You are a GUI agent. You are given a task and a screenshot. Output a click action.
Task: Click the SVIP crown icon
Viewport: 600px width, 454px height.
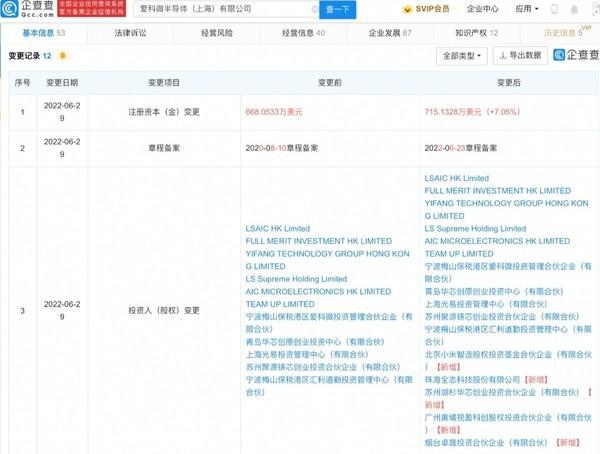click(407, 9)
